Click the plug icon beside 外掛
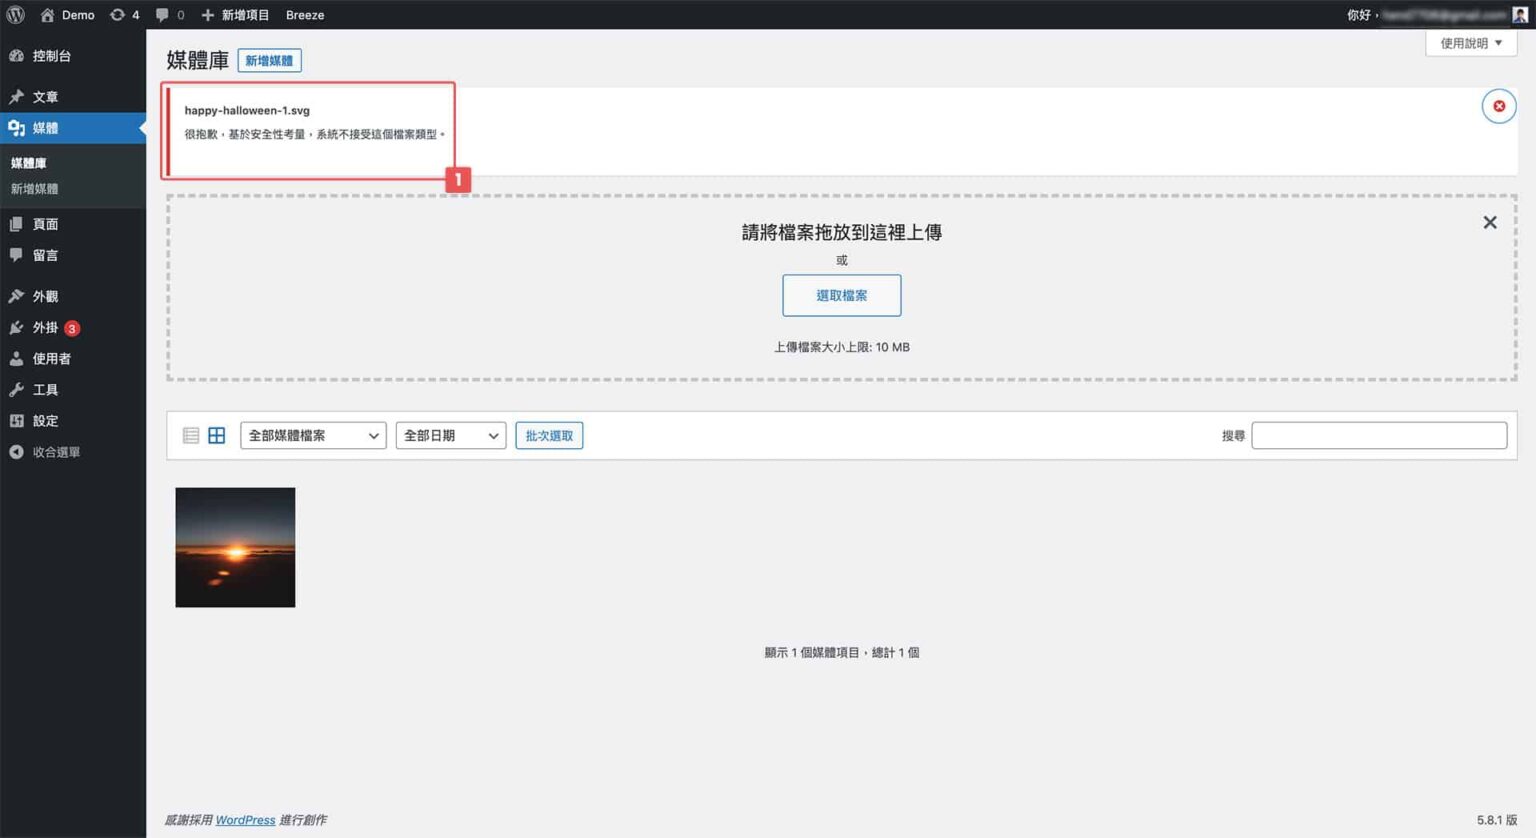 [x=16, y=327]
